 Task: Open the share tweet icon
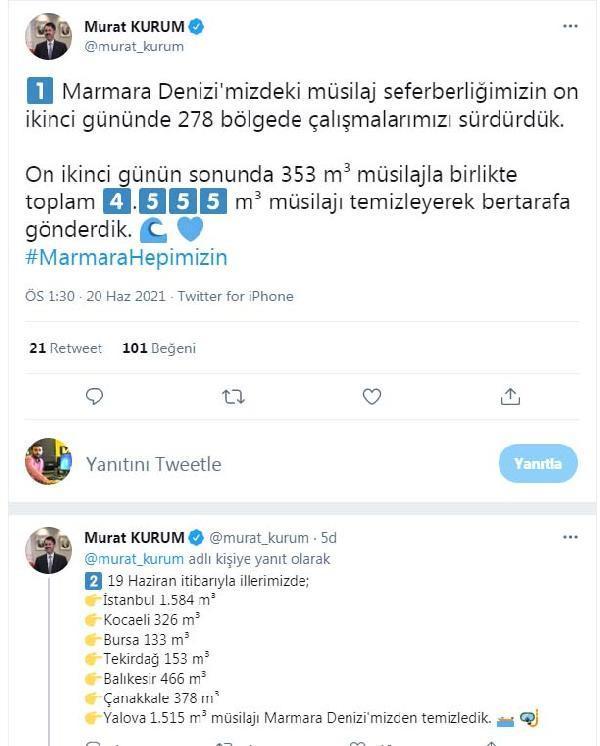coord(510,397)
